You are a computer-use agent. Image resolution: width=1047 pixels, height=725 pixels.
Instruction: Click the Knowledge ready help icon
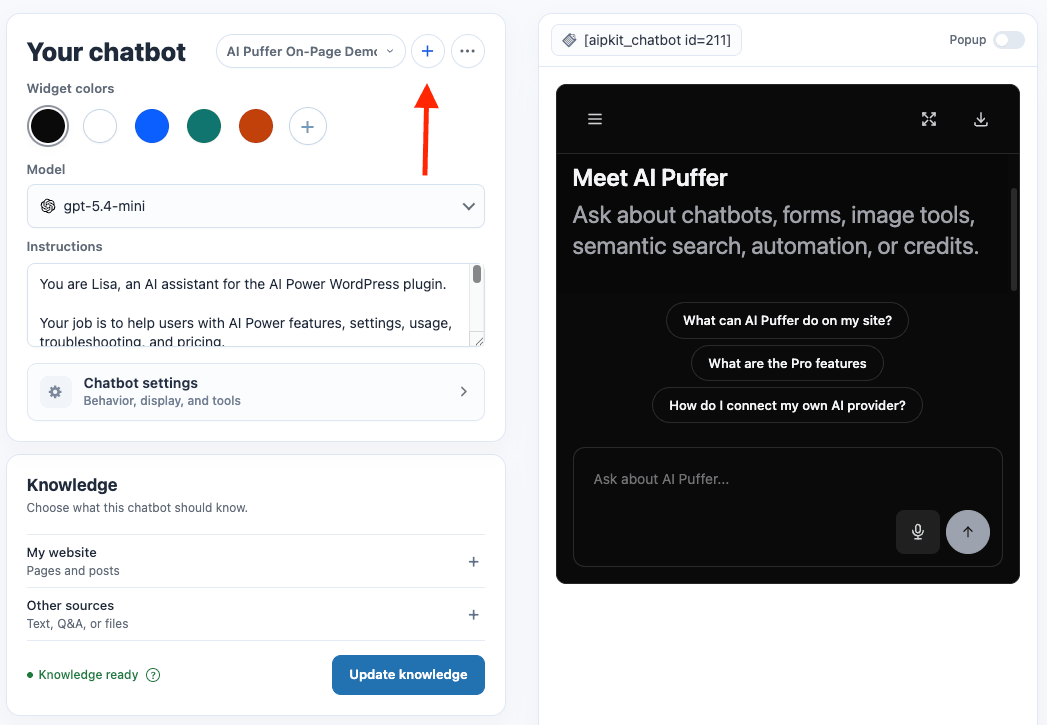(153, 675)
